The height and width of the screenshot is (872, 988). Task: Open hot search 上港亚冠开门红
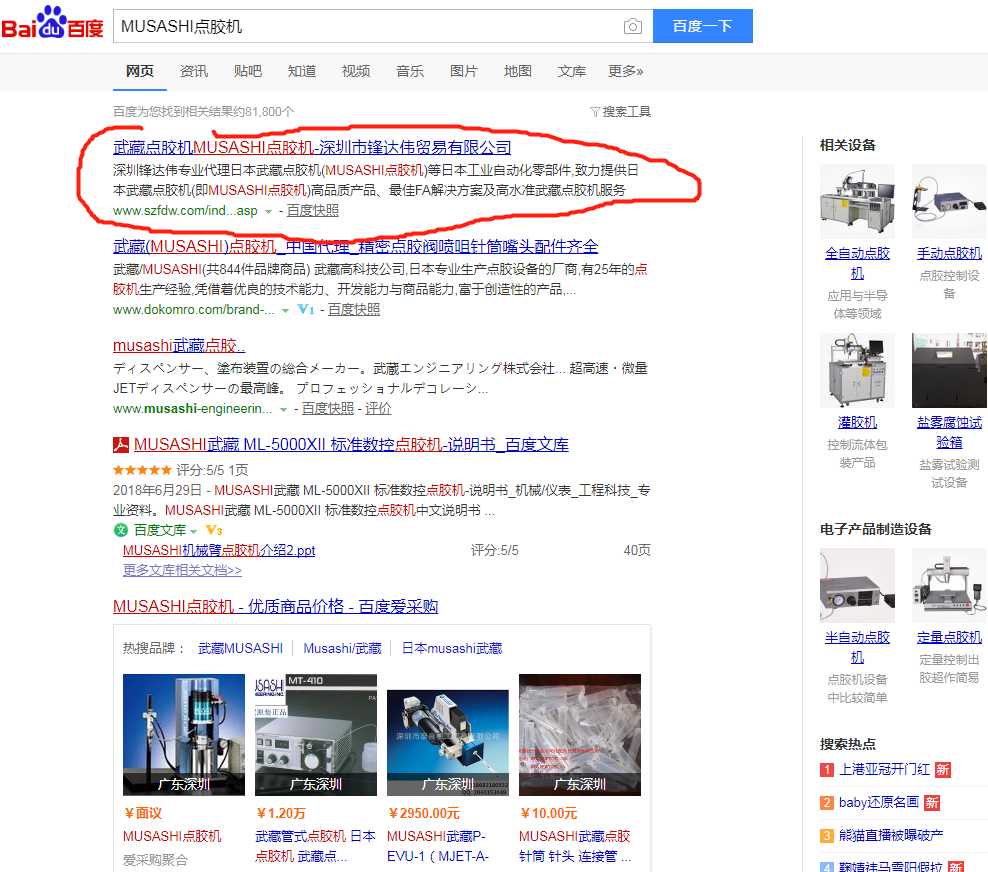[x=885, y=769]
